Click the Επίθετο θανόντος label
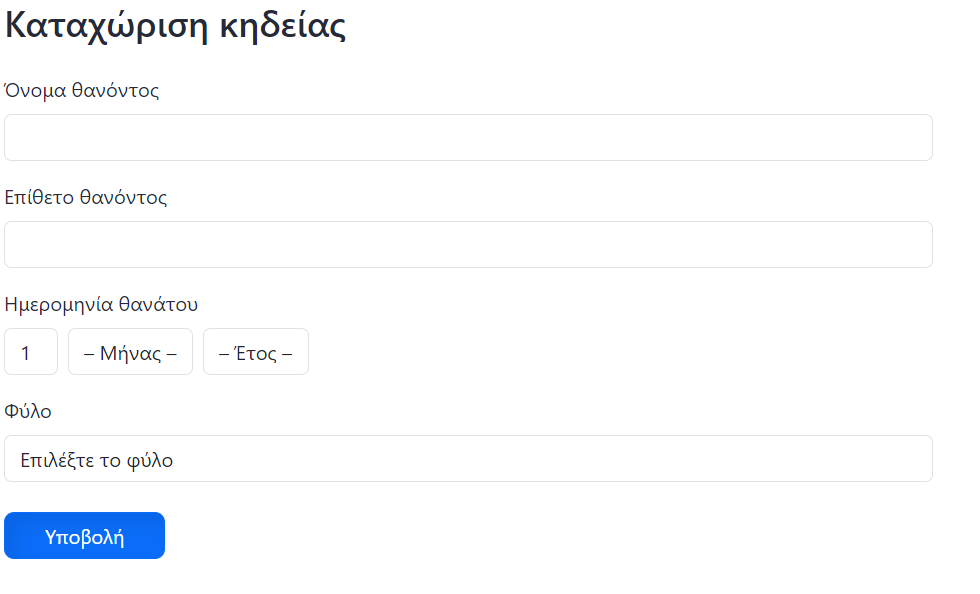This screenshot has height=594, width=980. click(86, 197)
